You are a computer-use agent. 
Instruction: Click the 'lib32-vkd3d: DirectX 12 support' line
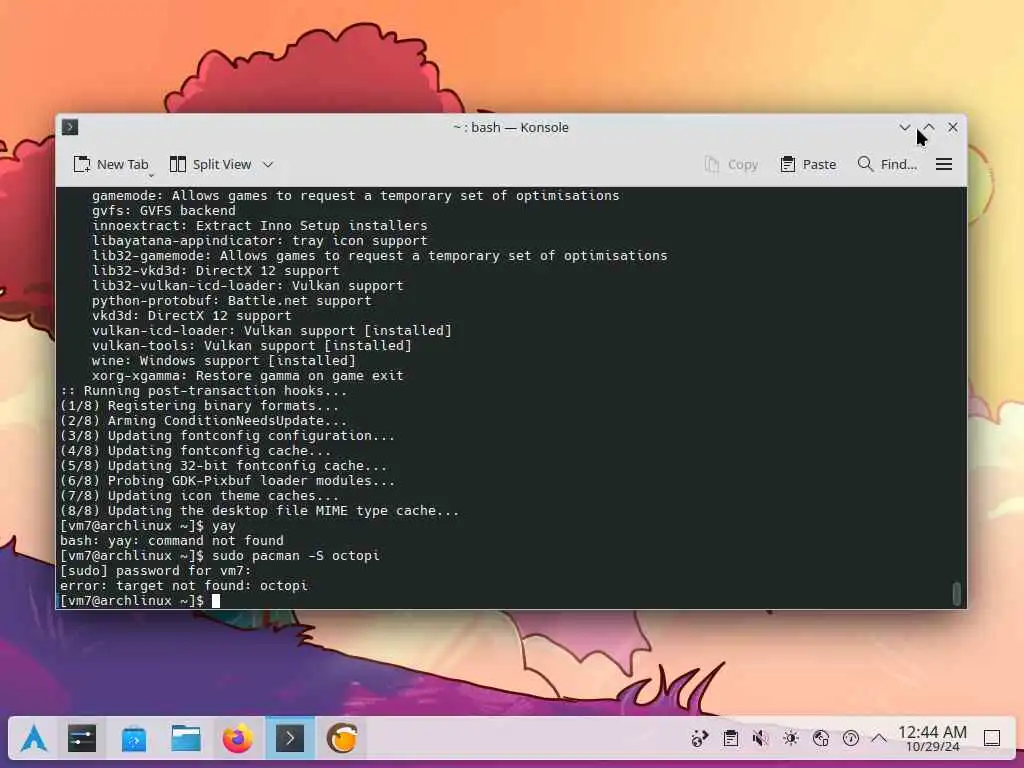point(216,270)
